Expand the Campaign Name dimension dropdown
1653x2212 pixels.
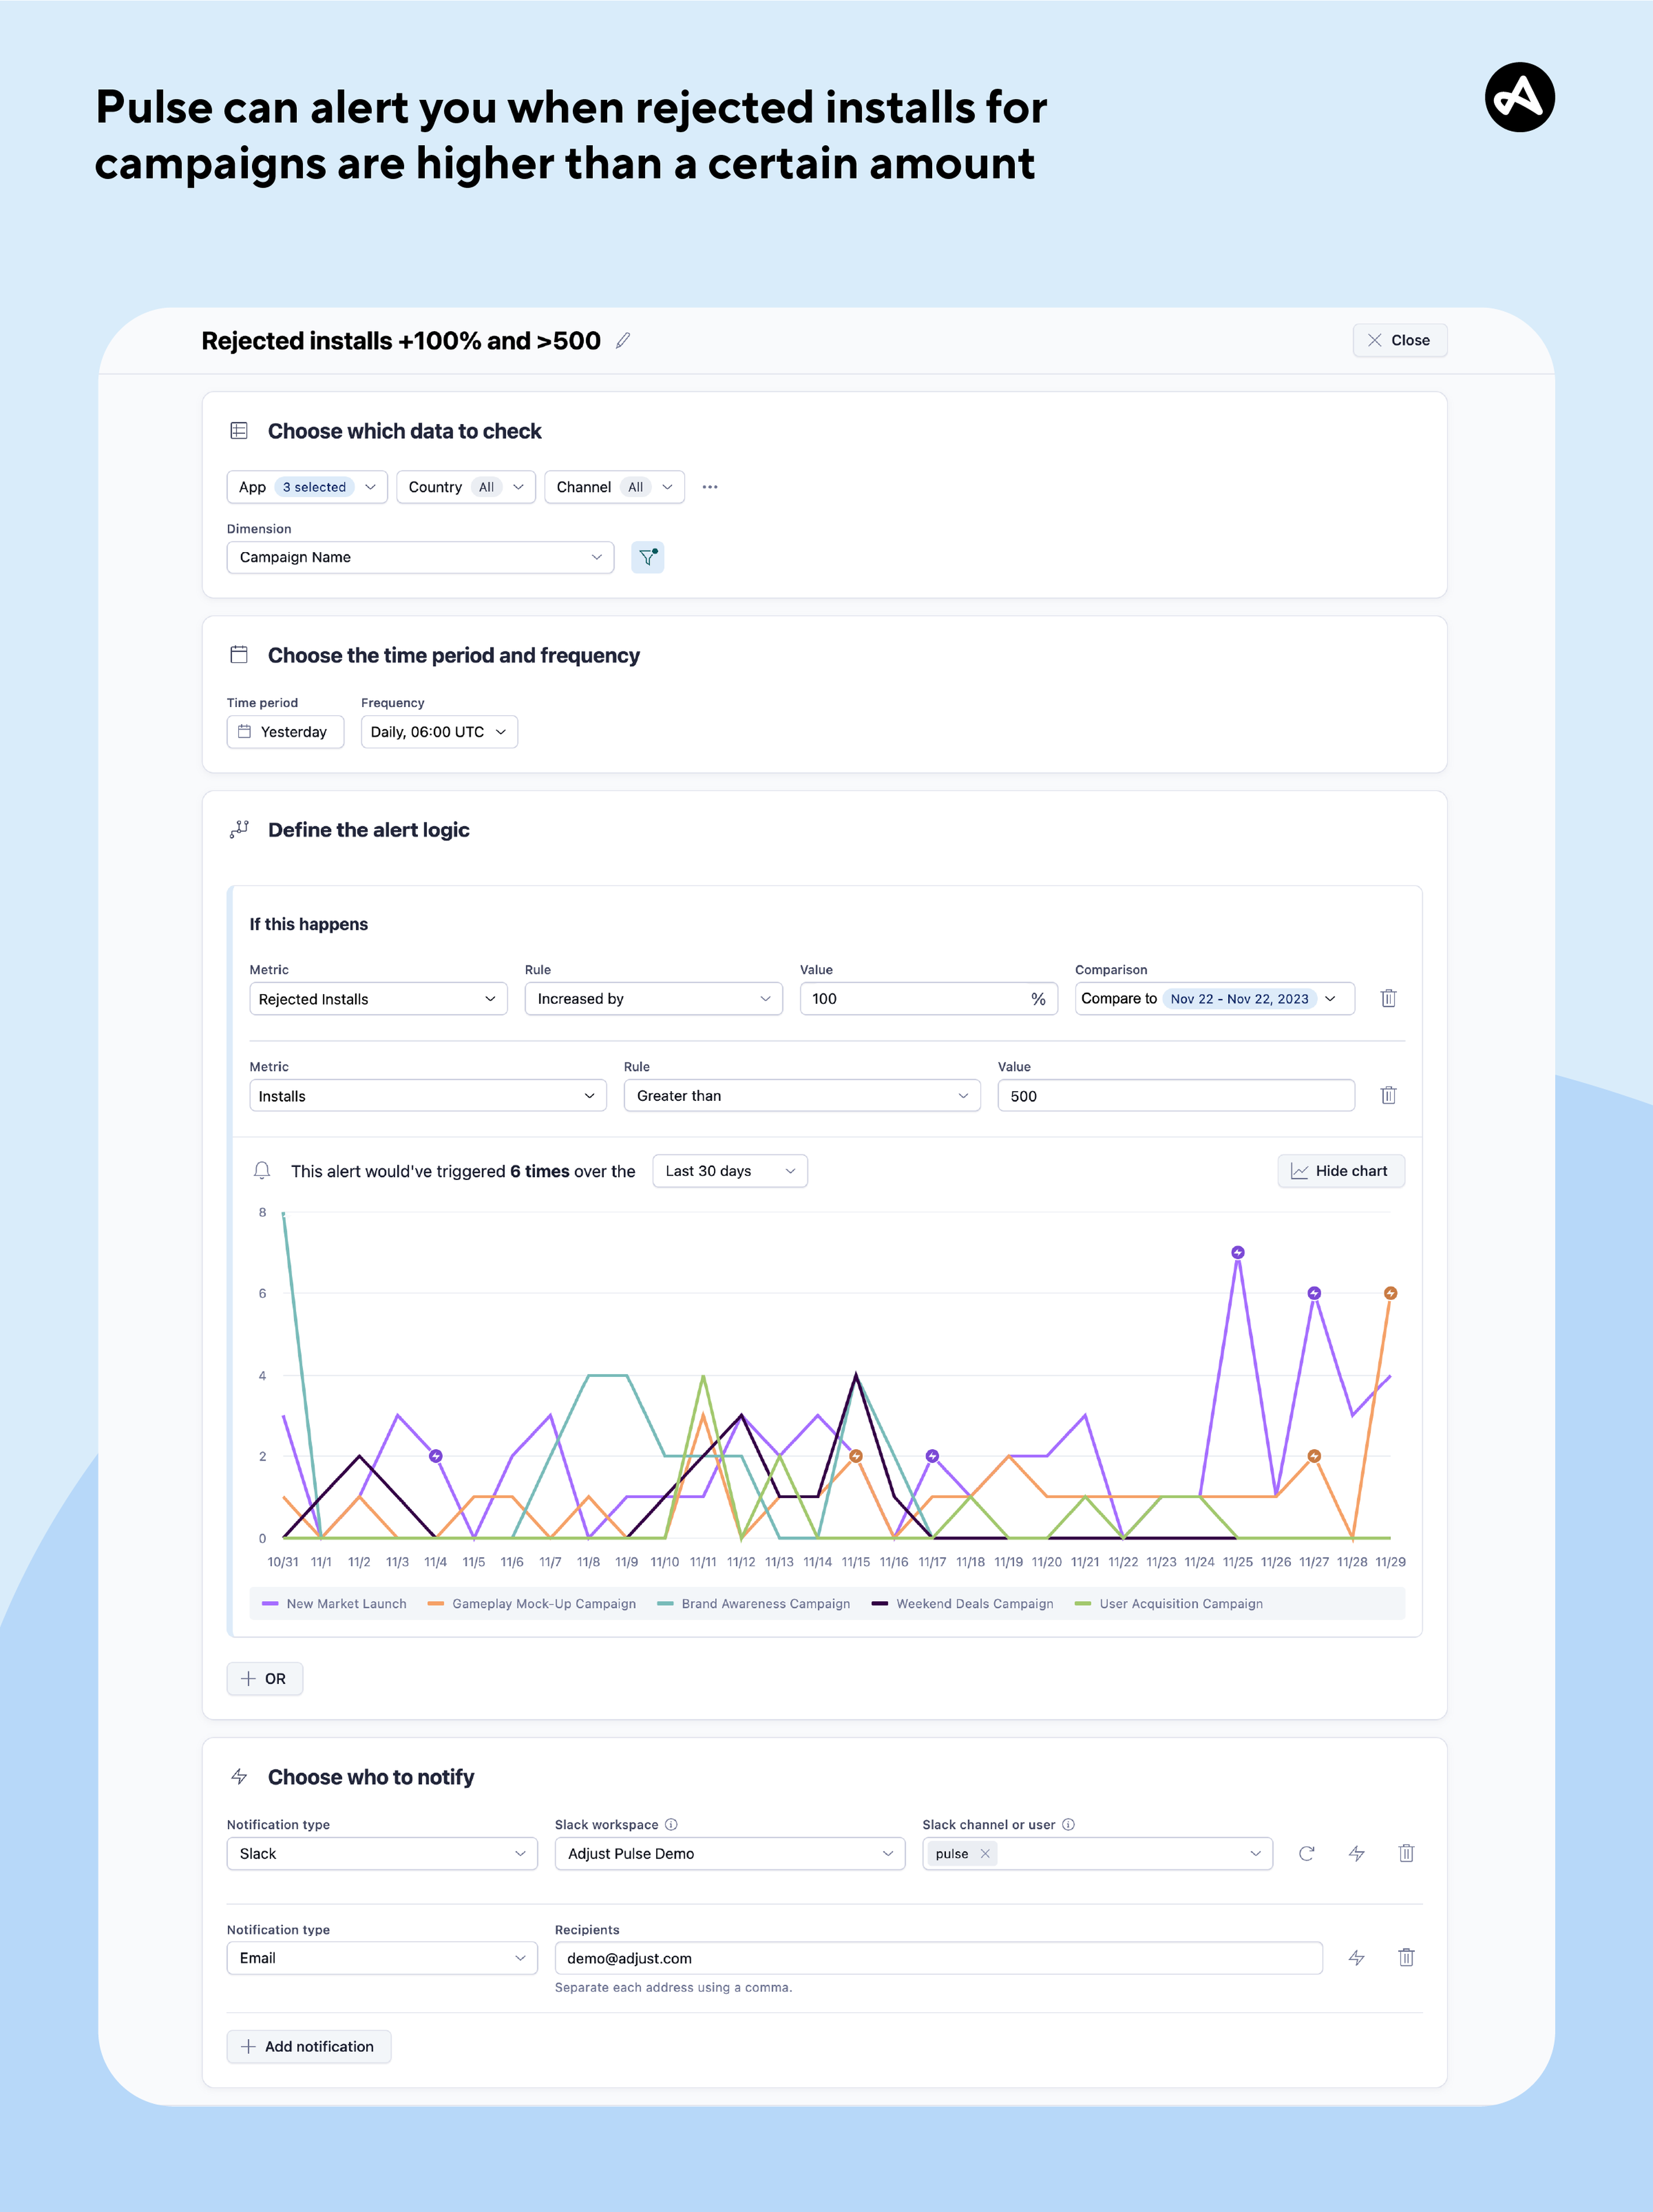420,557
